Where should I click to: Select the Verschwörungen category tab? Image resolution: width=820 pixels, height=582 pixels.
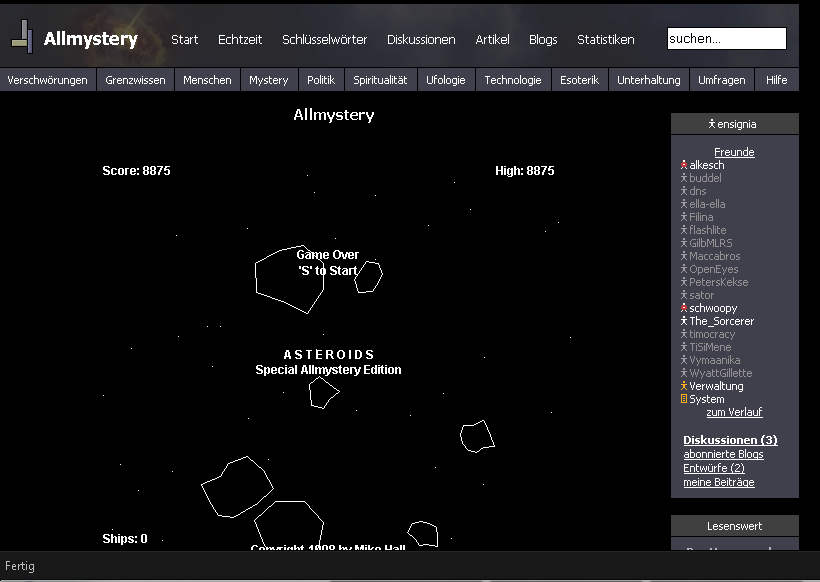point(48,80)
